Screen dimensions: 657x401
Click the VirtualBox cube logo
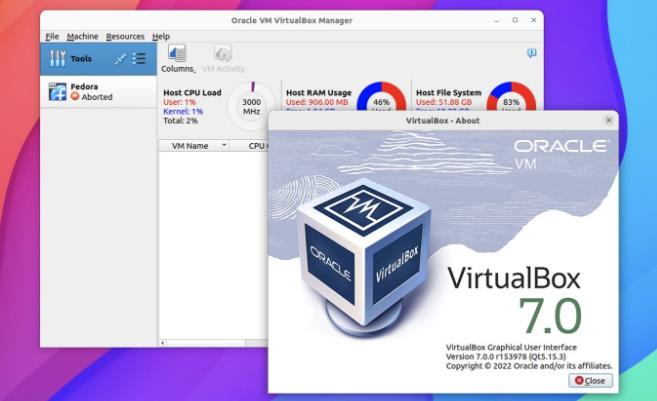(x=364, y=256)
